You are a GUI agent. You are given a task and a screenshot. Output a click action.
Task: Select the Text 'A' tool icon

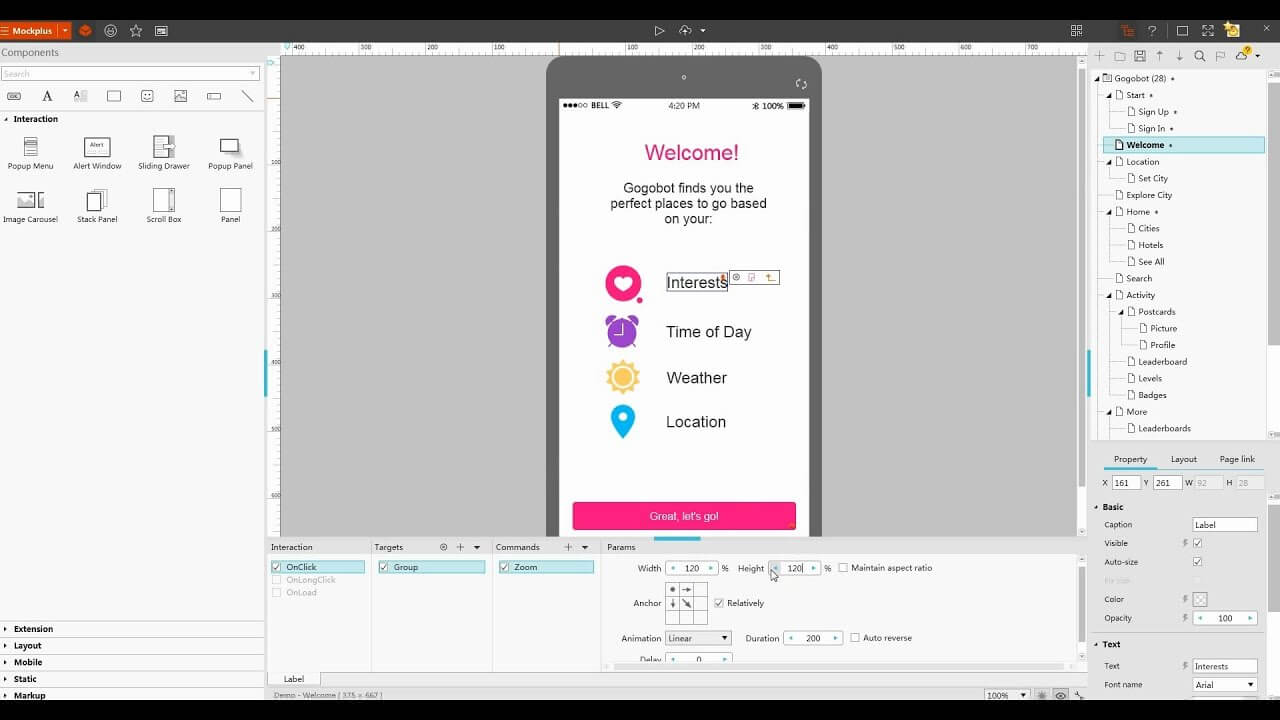(x=47, y=96)
